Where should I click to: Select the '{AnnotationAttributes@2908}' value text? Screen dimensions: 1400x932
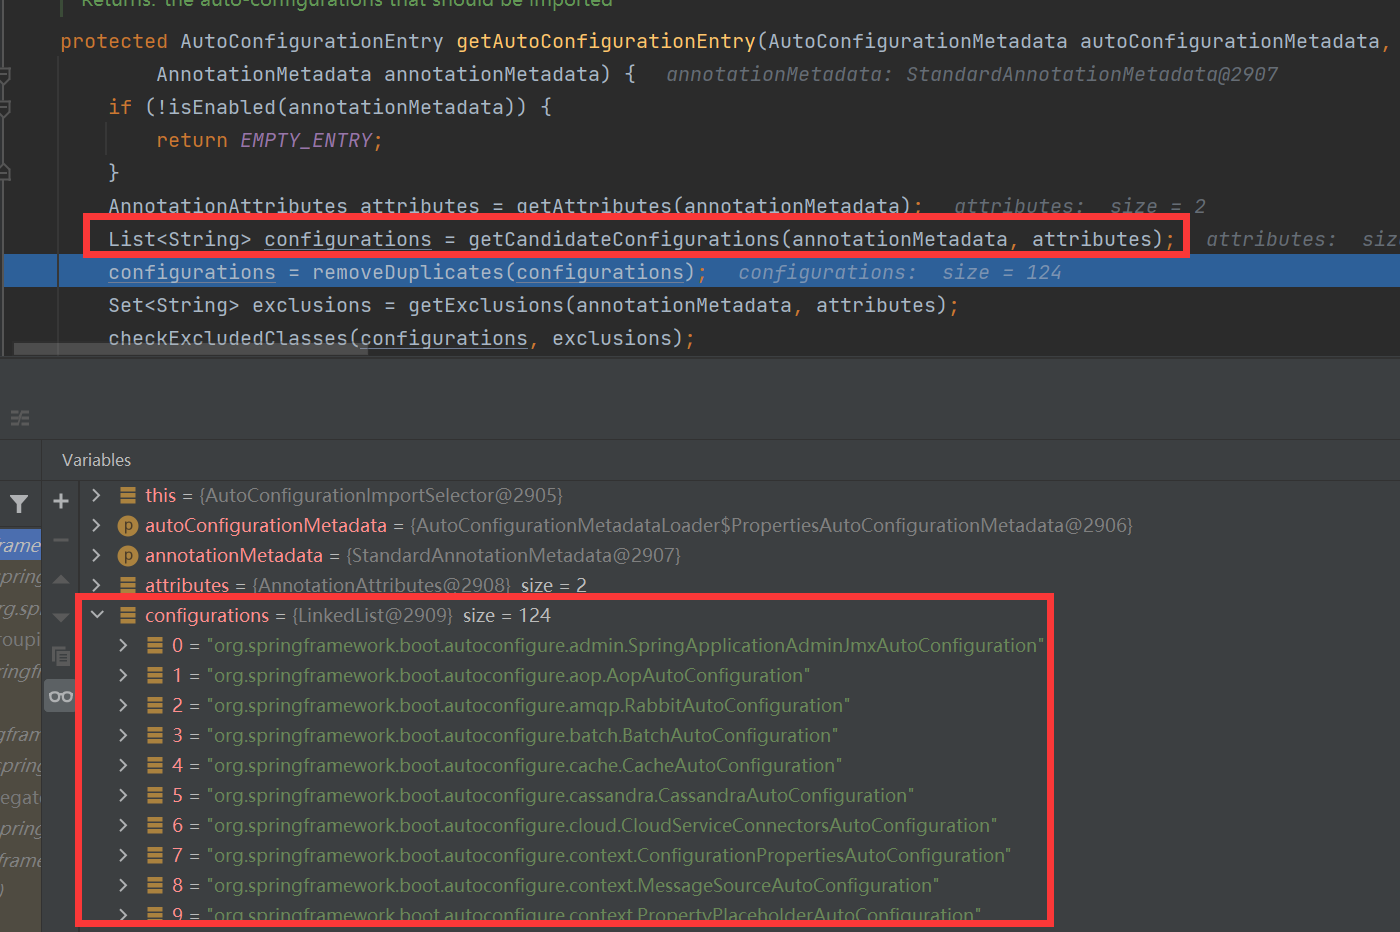click(381, 585)
